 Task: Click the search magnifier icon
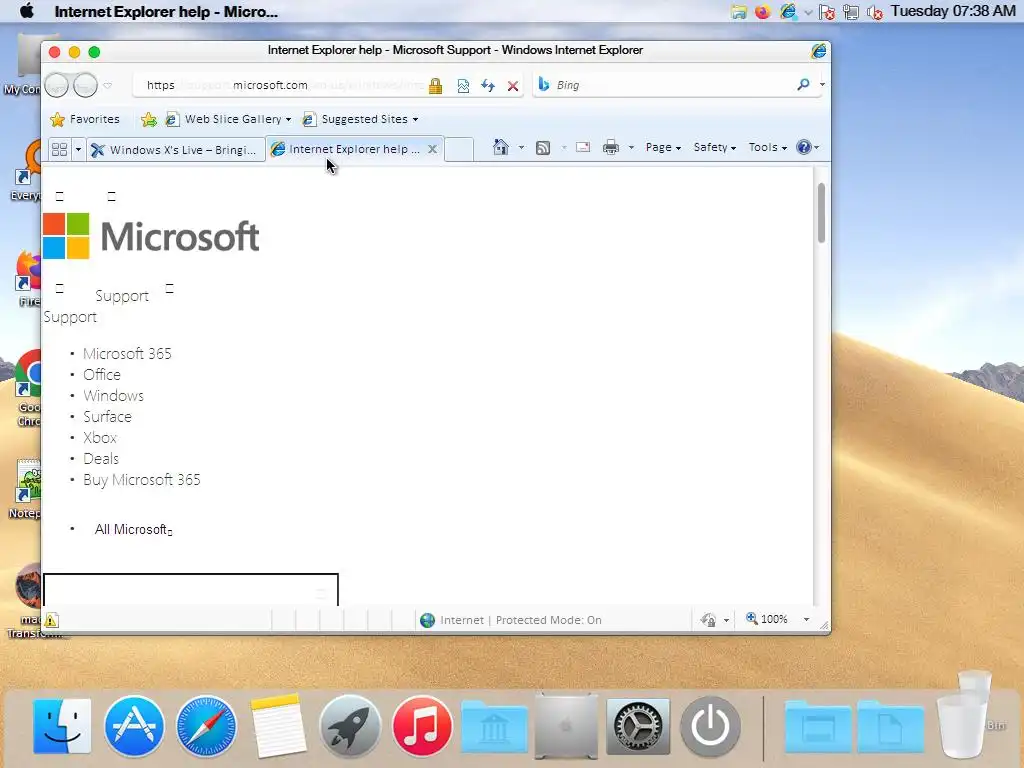(x=803, y=84)
